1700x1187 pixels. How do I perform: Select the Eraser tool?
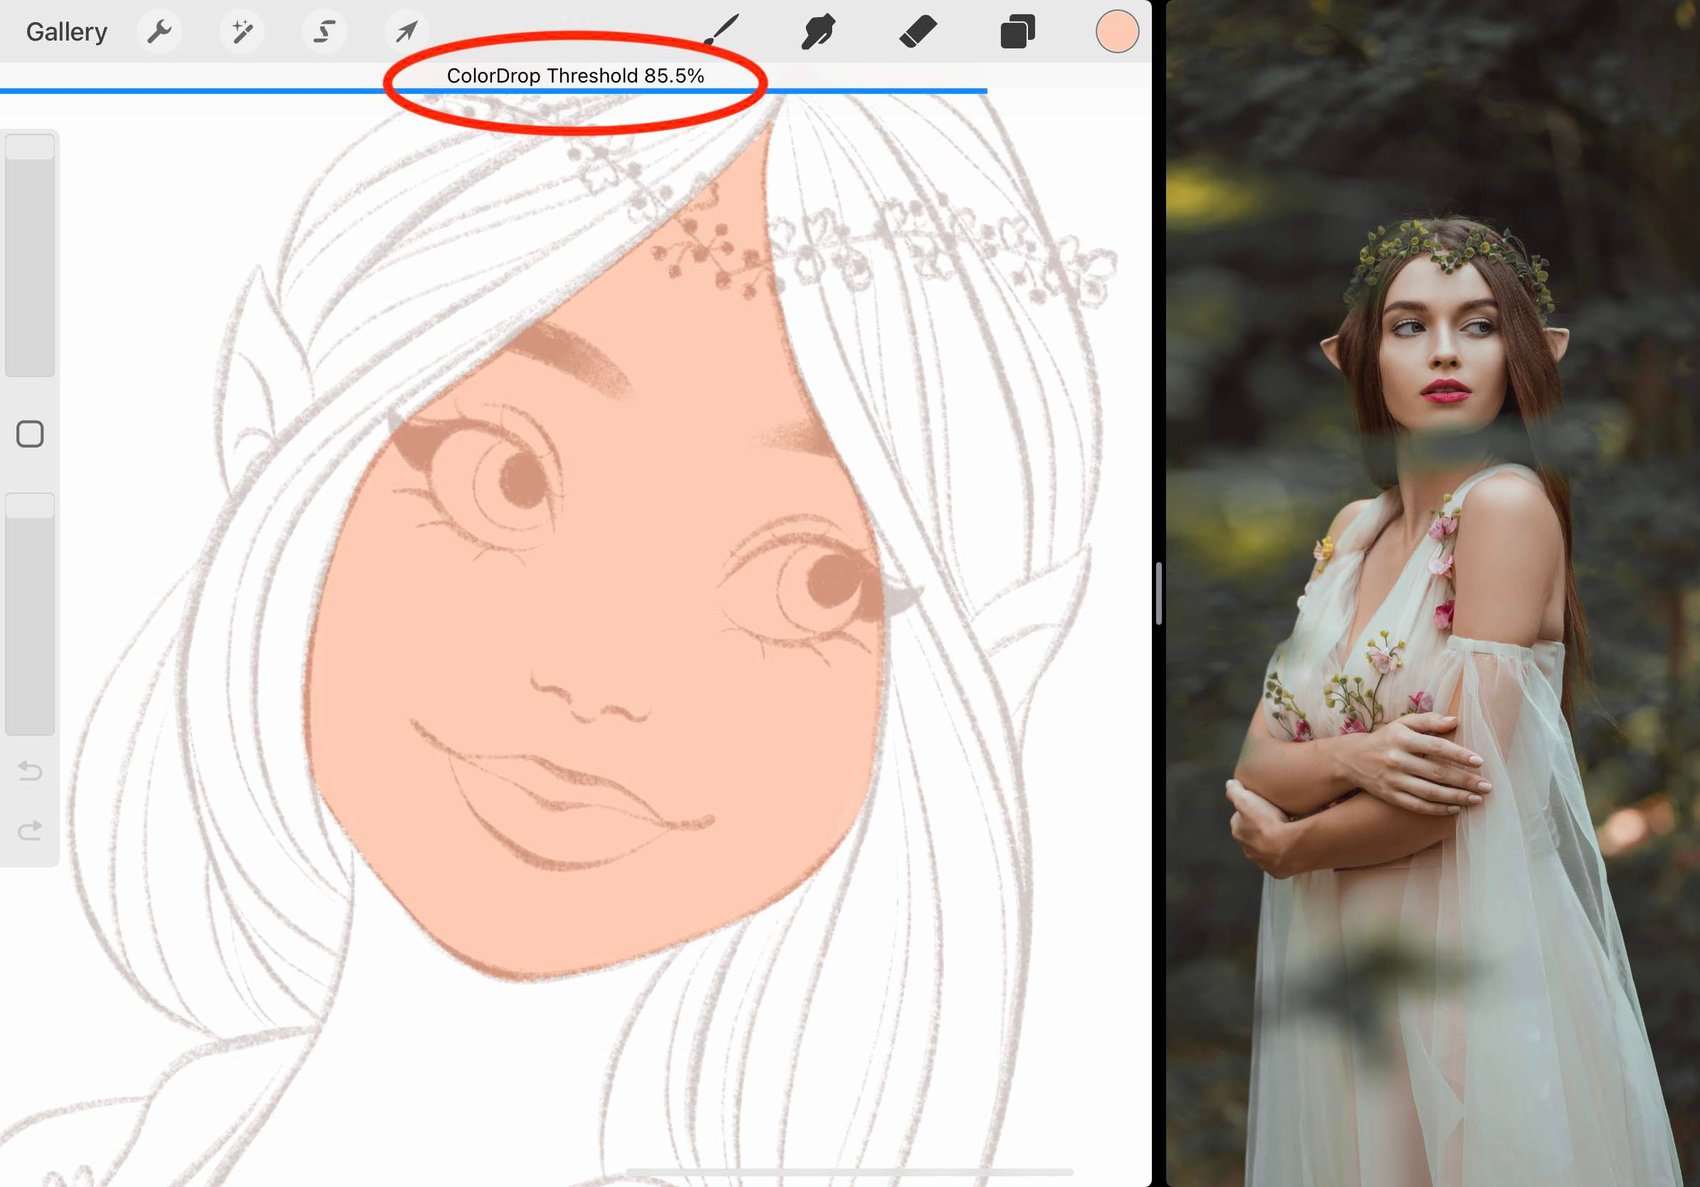tap(918, 31)
